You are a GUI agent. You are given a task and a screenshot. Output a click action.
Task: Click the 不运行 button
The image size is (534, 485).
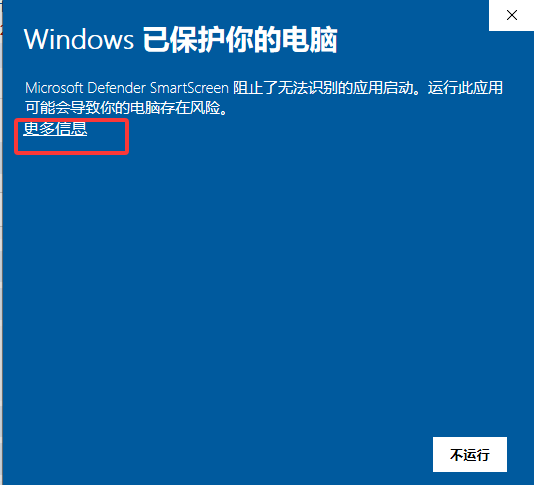[470, 454]
